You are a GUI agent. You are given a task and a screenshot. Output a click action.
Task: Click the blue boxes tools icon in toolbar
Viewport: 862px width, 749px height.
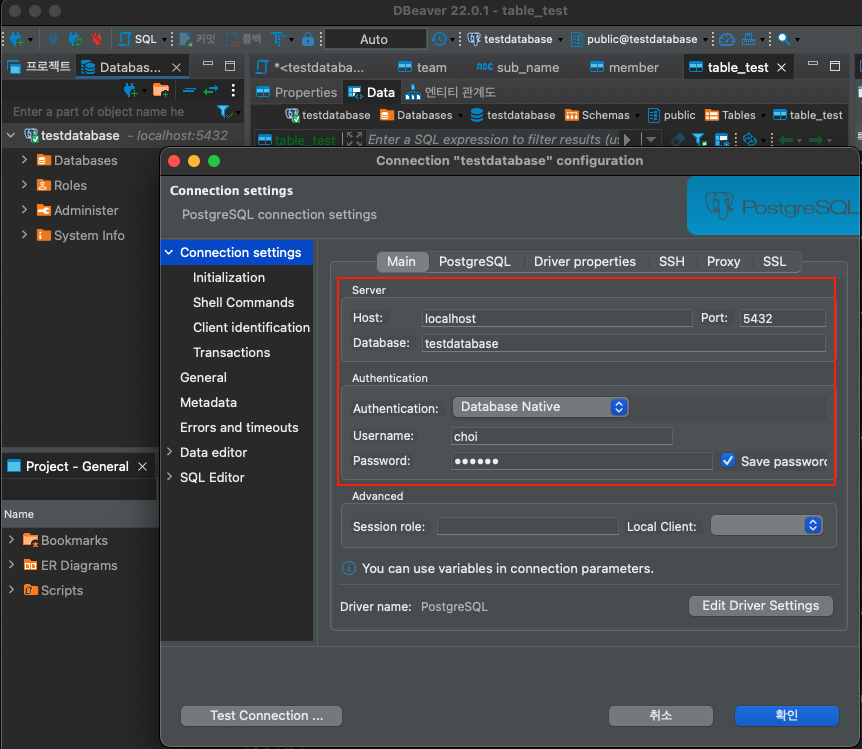(748, 39)
